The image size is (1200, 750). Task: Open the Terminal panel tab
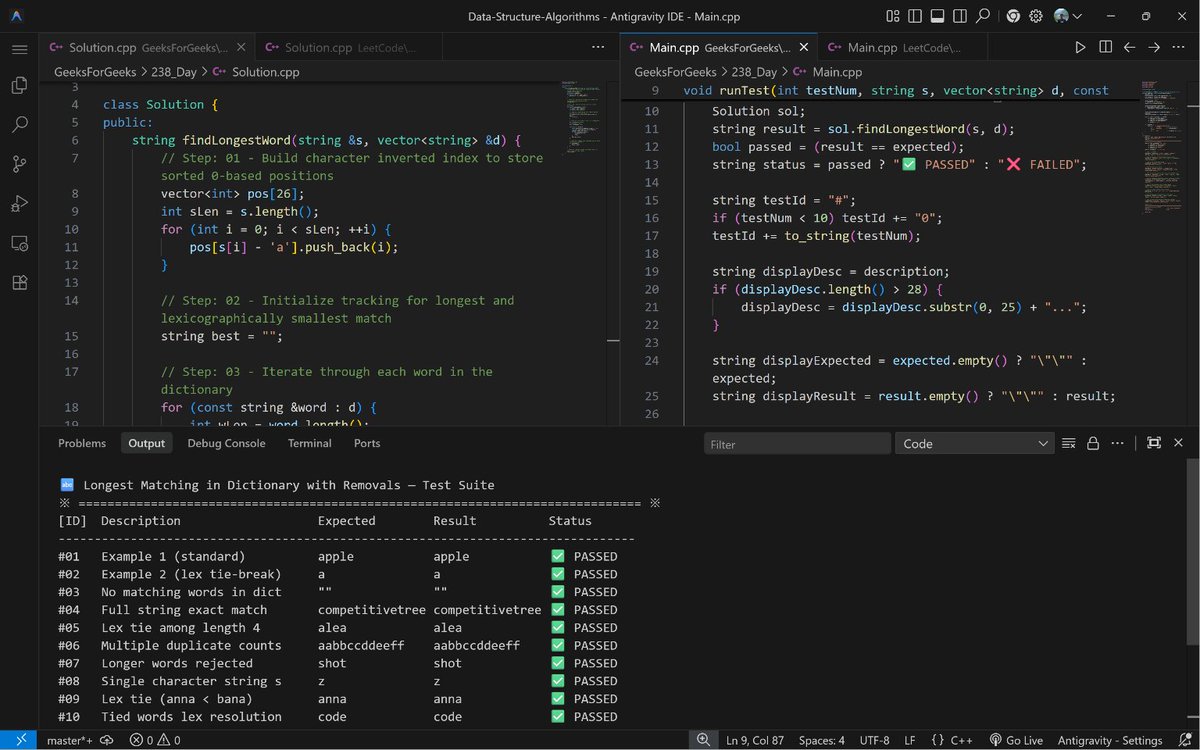pyautogui.click(x=309, y=443)
